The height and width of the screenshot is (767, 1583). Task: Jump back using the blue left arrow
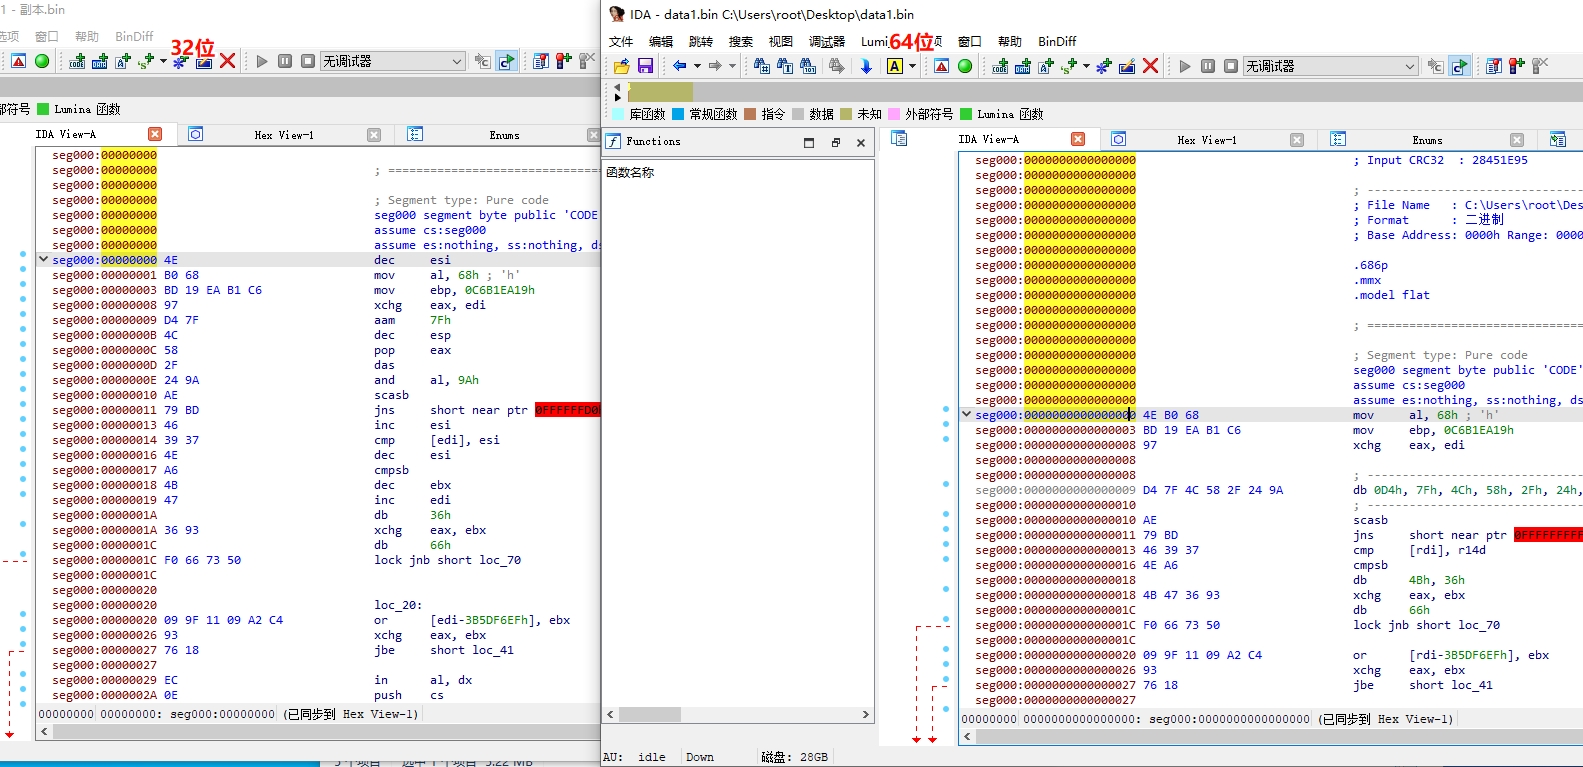(x=680, y=66)
